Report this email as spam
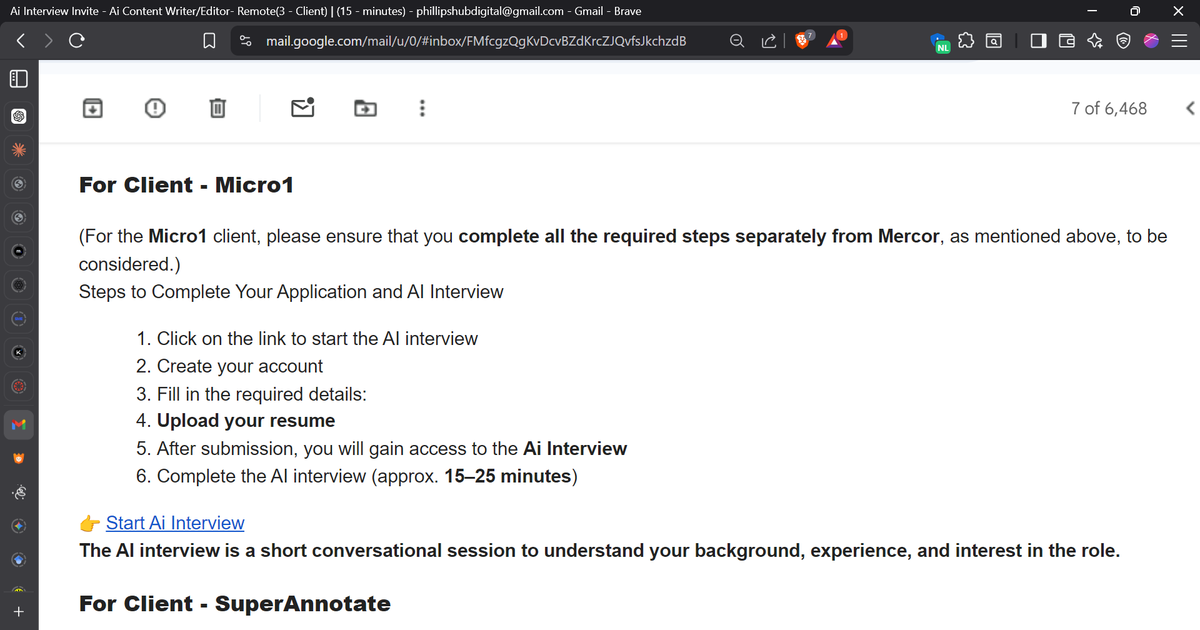Viewport: 1200px width, 630px height. click(x=155, y=108)
